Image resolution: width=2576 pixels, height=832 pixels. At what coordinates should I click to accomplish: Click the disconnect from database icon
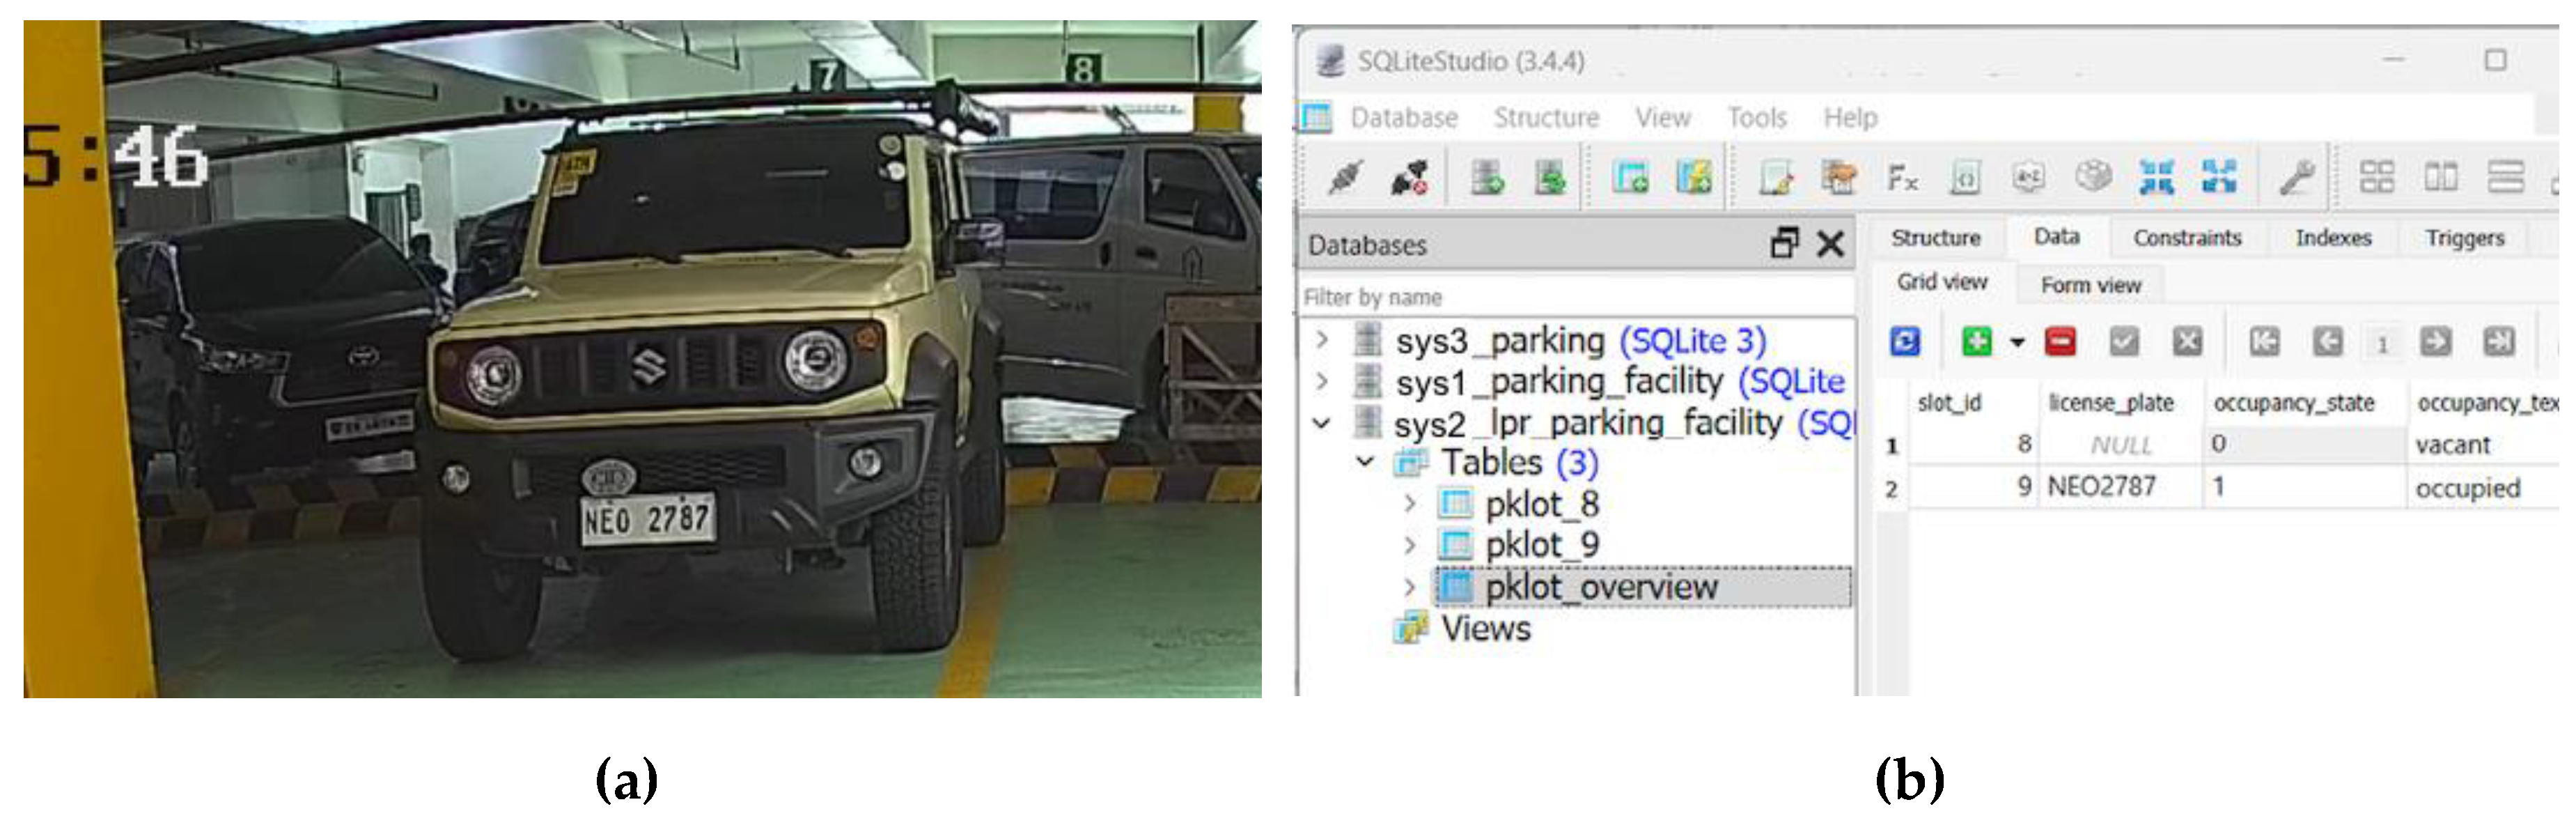point(1410,178)
